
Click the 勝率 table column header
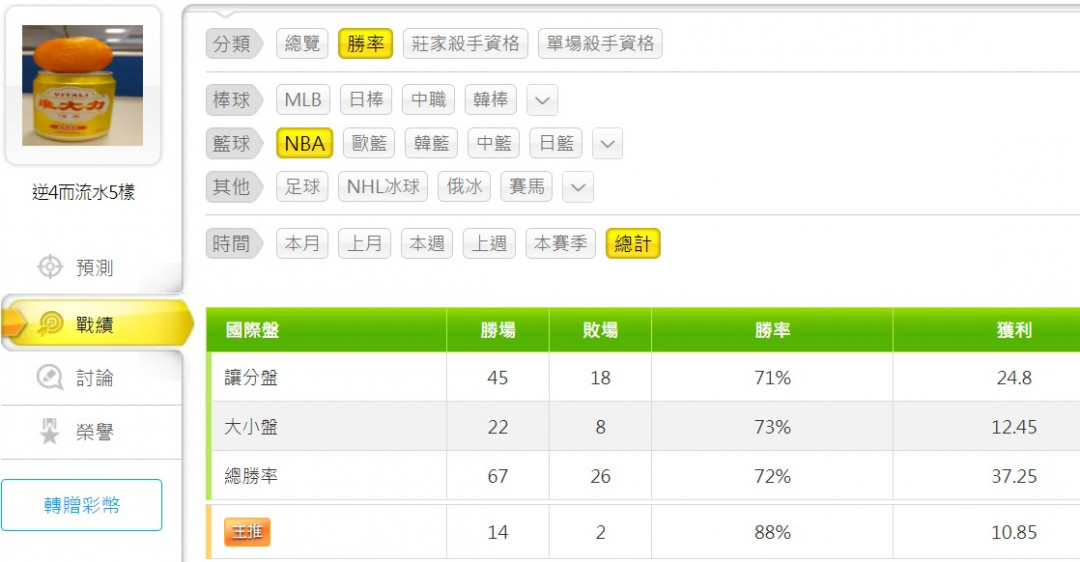tap(772, 330)
